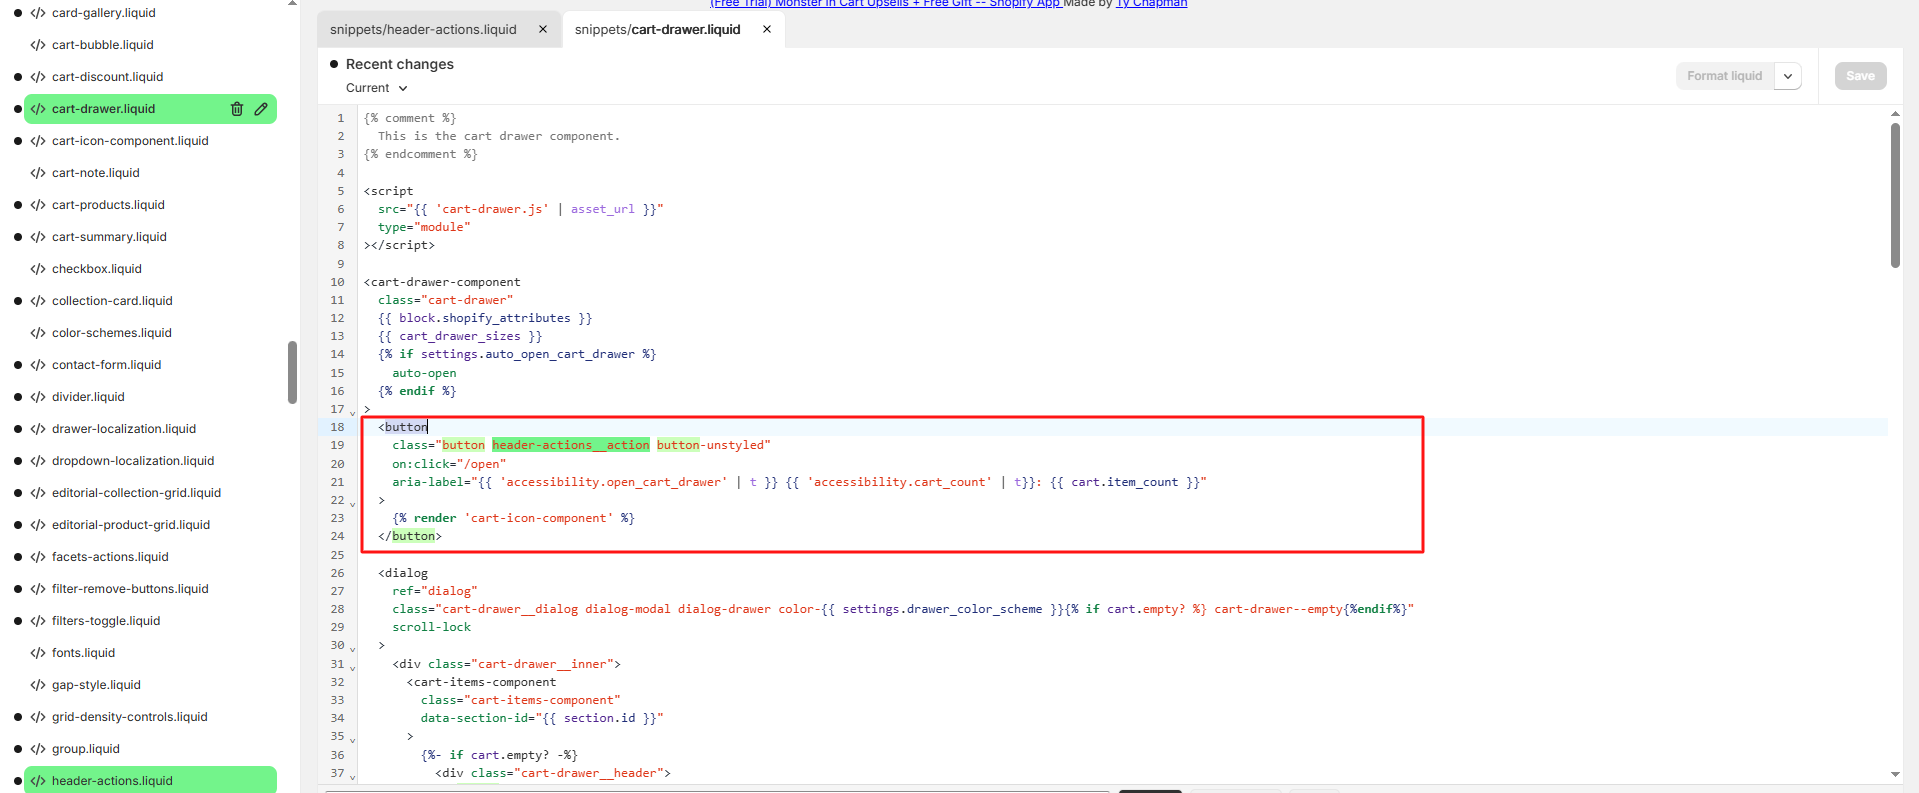Open fonts.liquid file

pos(83,653)
